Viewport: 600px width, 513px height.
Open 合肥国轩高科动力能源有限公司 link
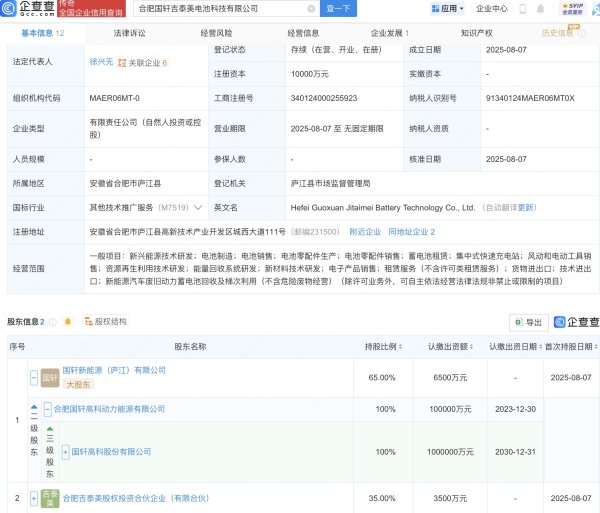[109, 409]
